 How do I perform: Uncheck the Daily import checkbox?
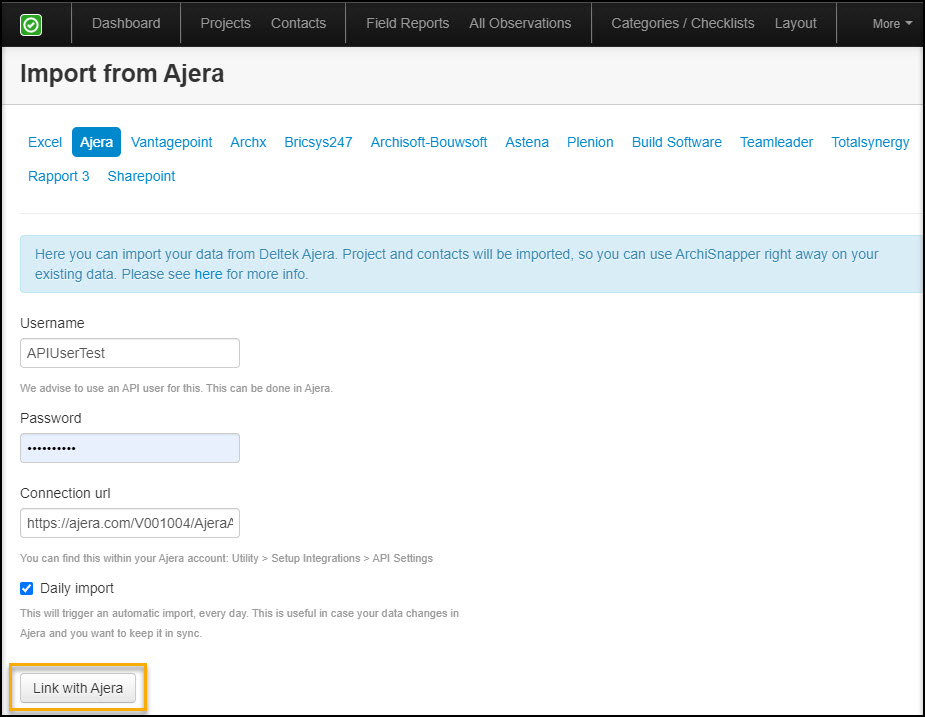pos(27,588)
